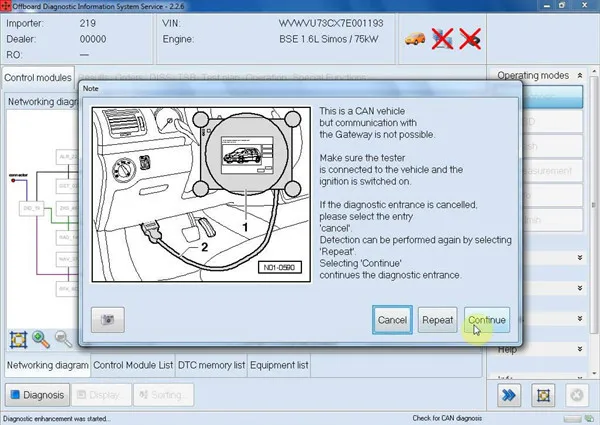Cancel the diagnostic entrance
This screenshot has height=425, width=600.
[x=392, y=320]
